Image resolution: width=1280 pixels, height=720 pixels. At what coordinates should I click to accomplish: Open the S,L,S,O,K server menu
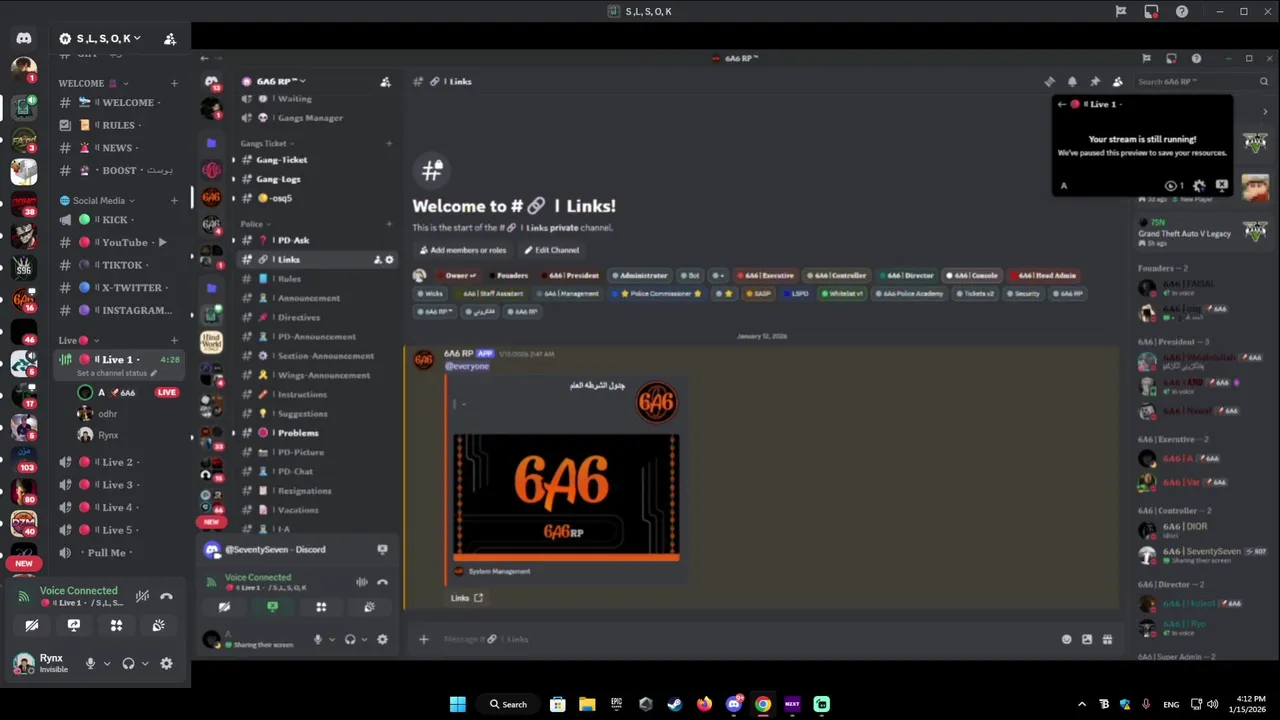pos(100,39)
